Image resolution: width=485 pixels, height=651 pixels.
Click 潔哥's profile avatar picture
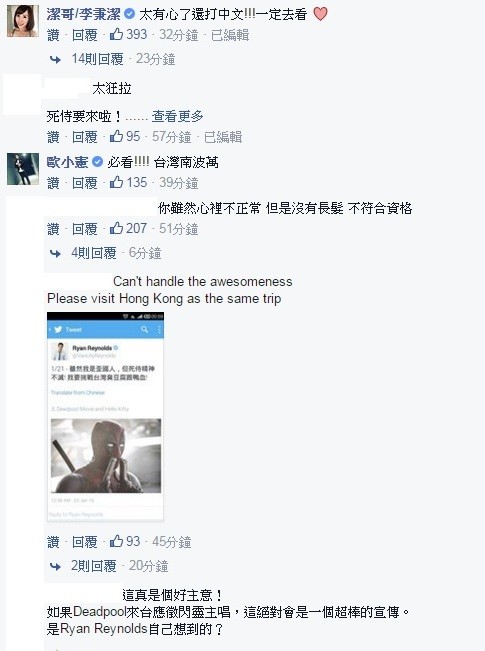point(23,21)
